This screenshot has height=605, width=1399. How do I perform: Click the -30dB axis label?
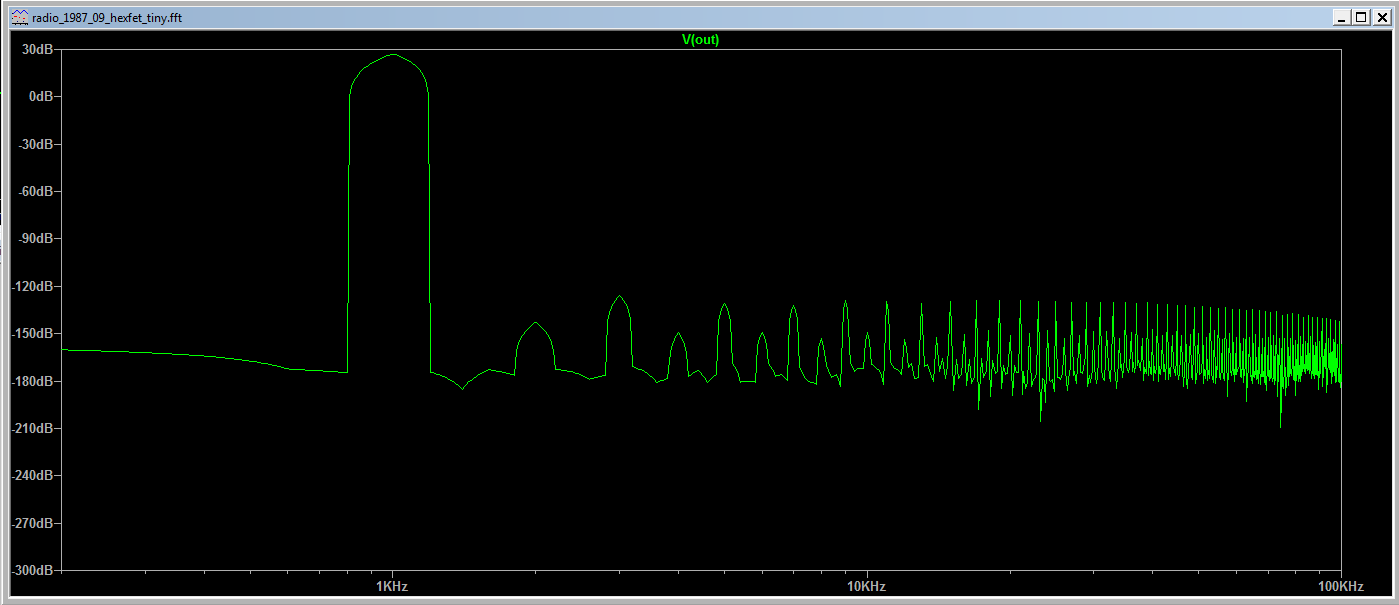[x=35, y=144]
